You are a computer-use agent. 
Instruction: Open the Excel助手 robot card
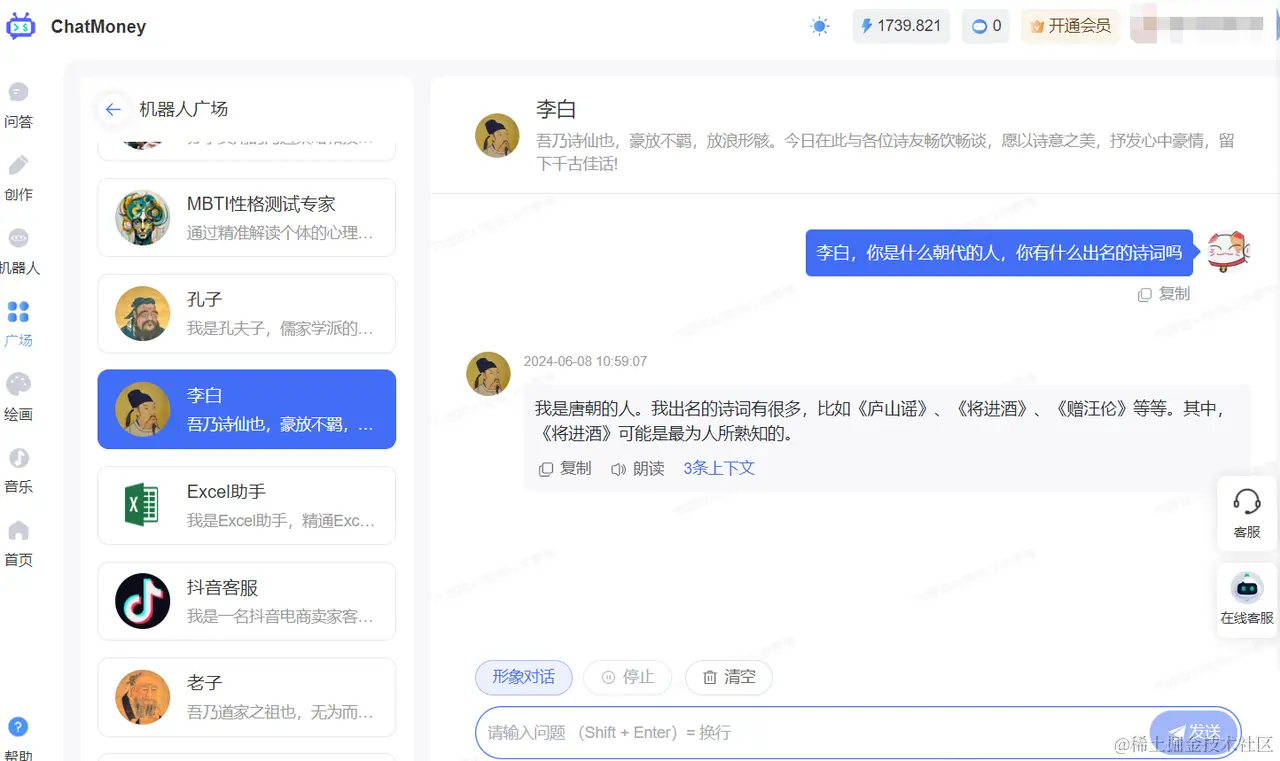(x=246, y=505)
